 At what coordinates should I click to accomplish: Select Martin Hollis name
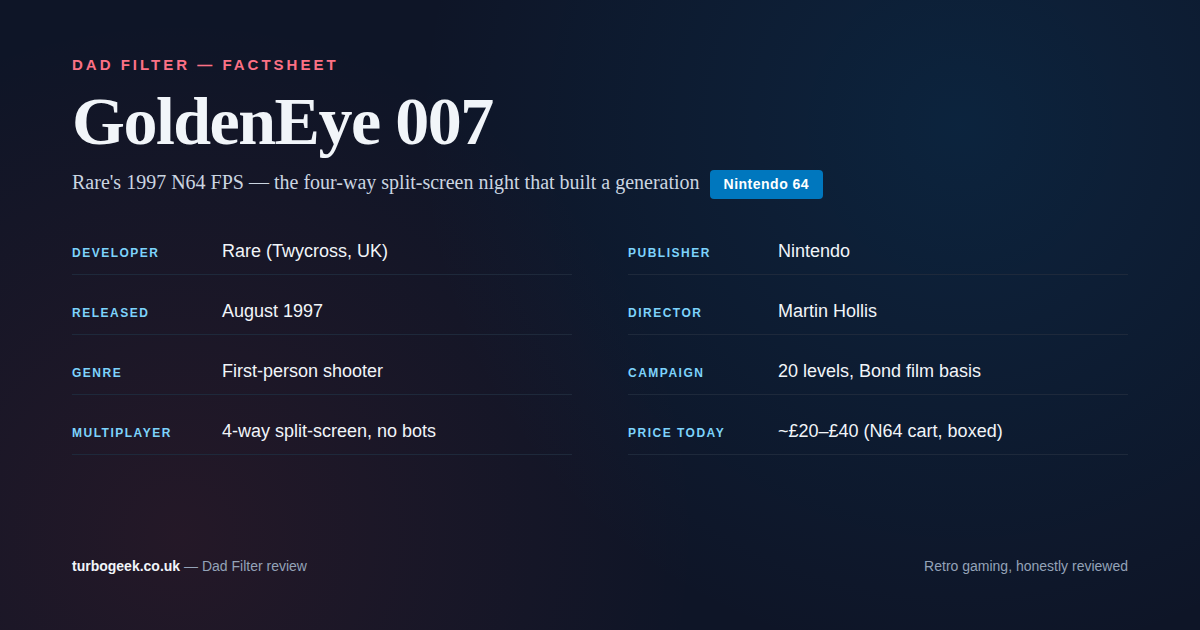[827, 311]
